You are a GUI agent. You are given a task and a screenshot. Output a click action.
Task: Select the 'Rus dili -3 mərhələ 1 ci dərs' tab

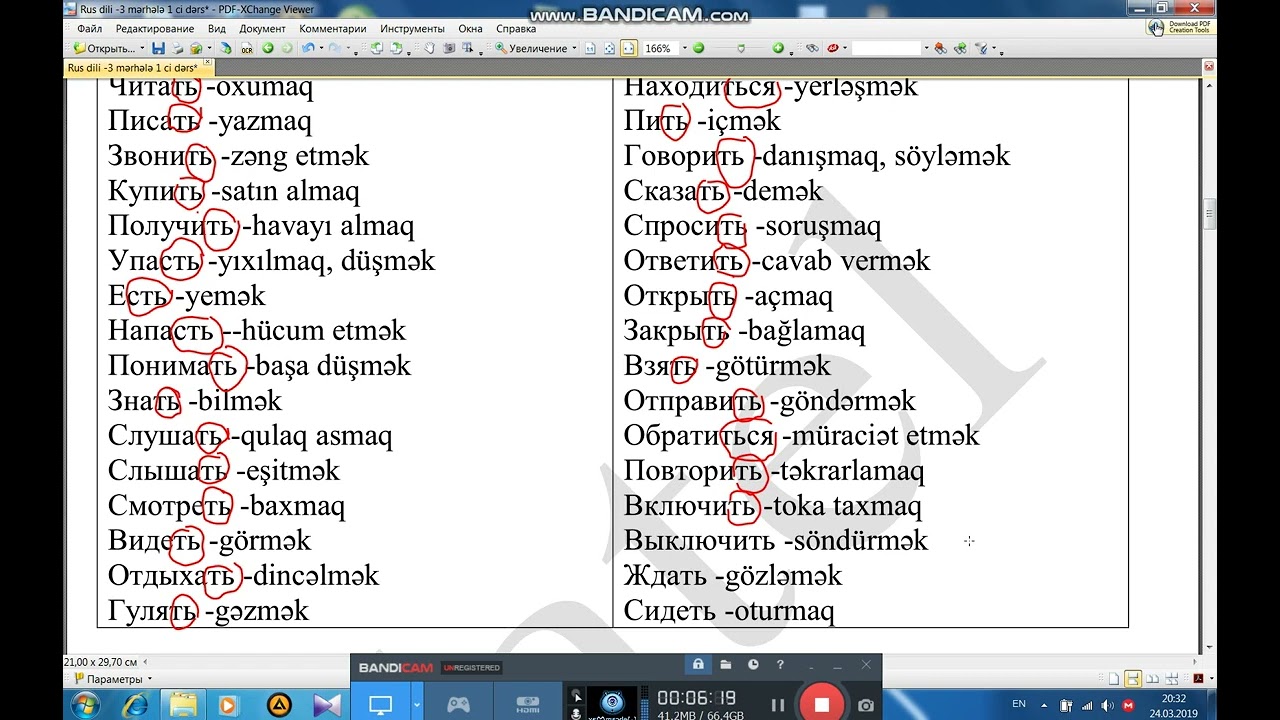(x=133, y=67)
